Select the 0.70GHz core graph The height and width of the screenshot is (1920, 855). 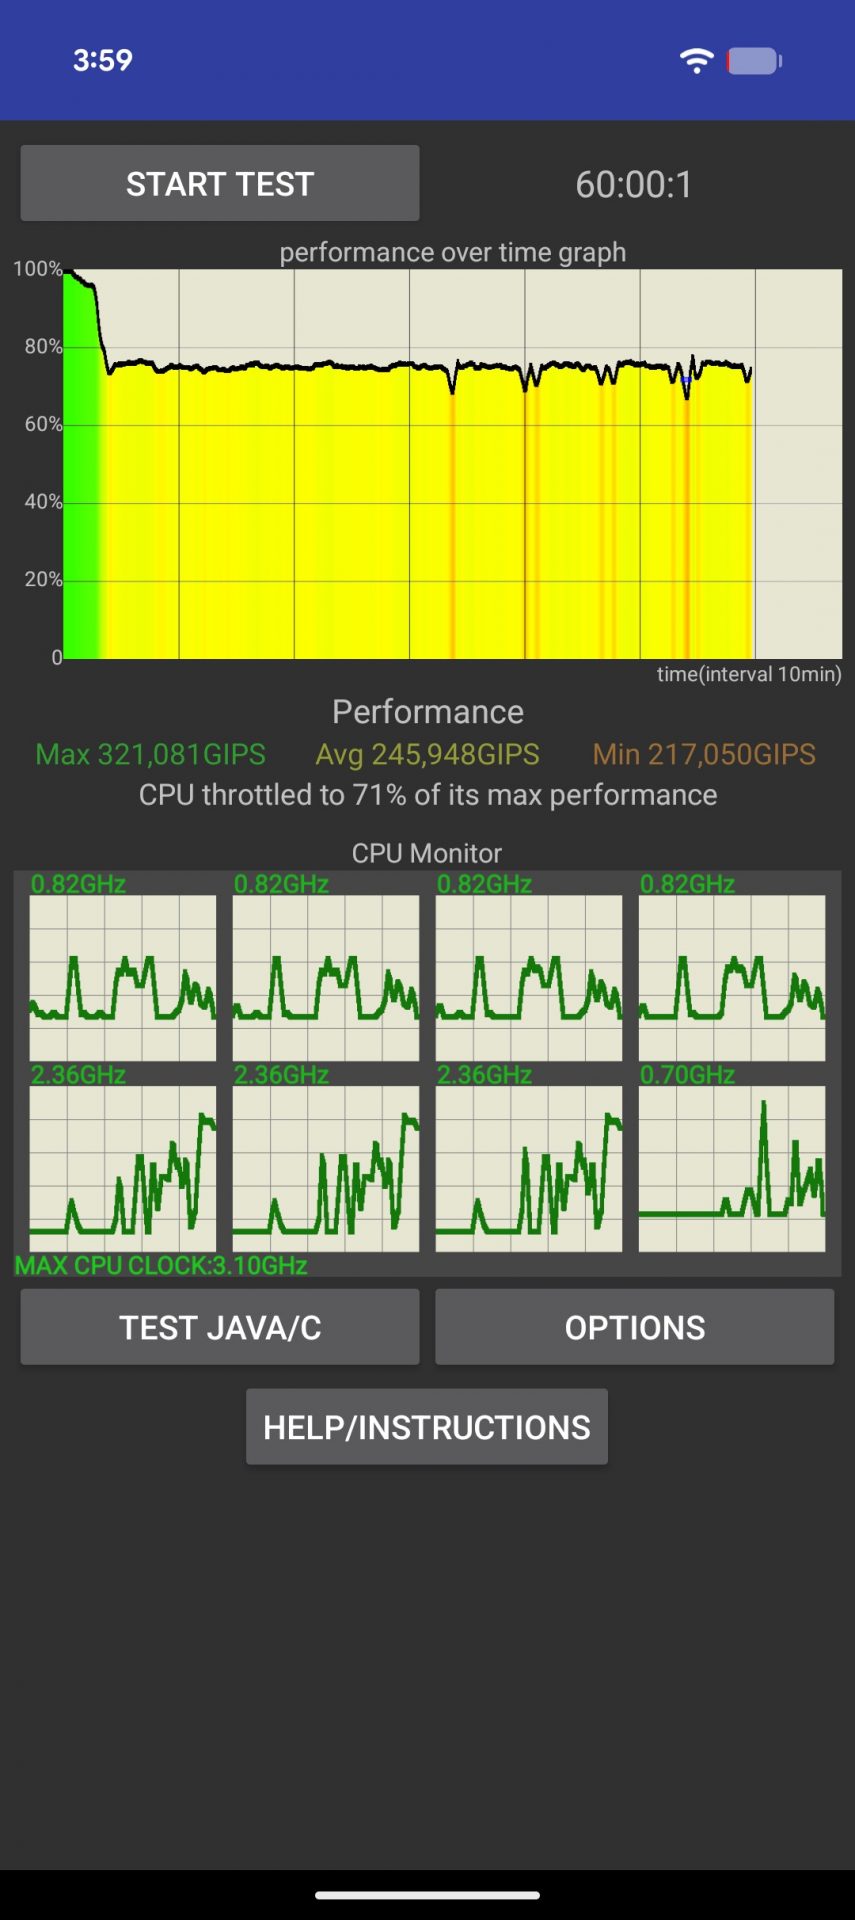point(732,1168)
